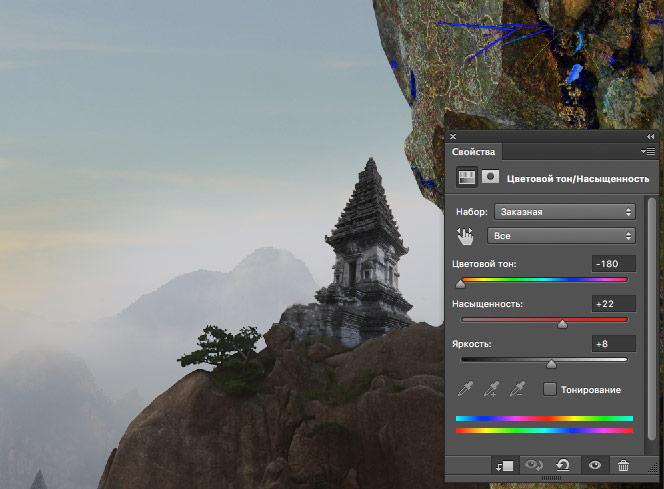Open the color range dropdown Все
Image resolution: width=664 pixels, height=489 pixels.
[x=561, y=236]
